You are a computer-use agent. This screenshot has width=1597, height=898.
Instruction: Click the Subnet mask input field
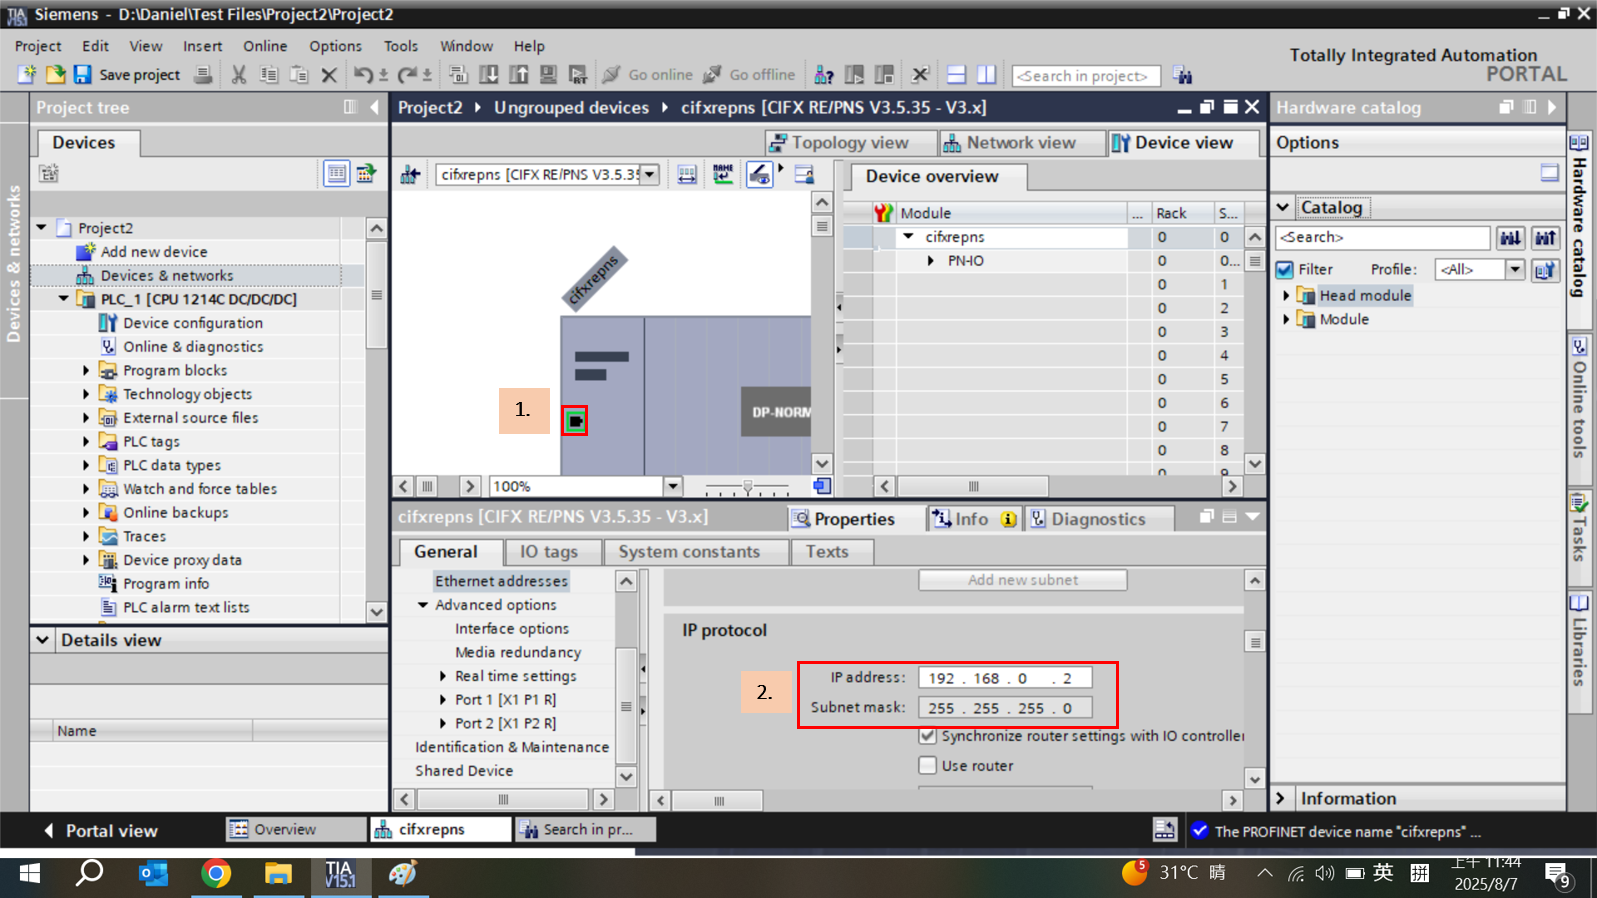pyautogui.click(x=1004, y=708)
